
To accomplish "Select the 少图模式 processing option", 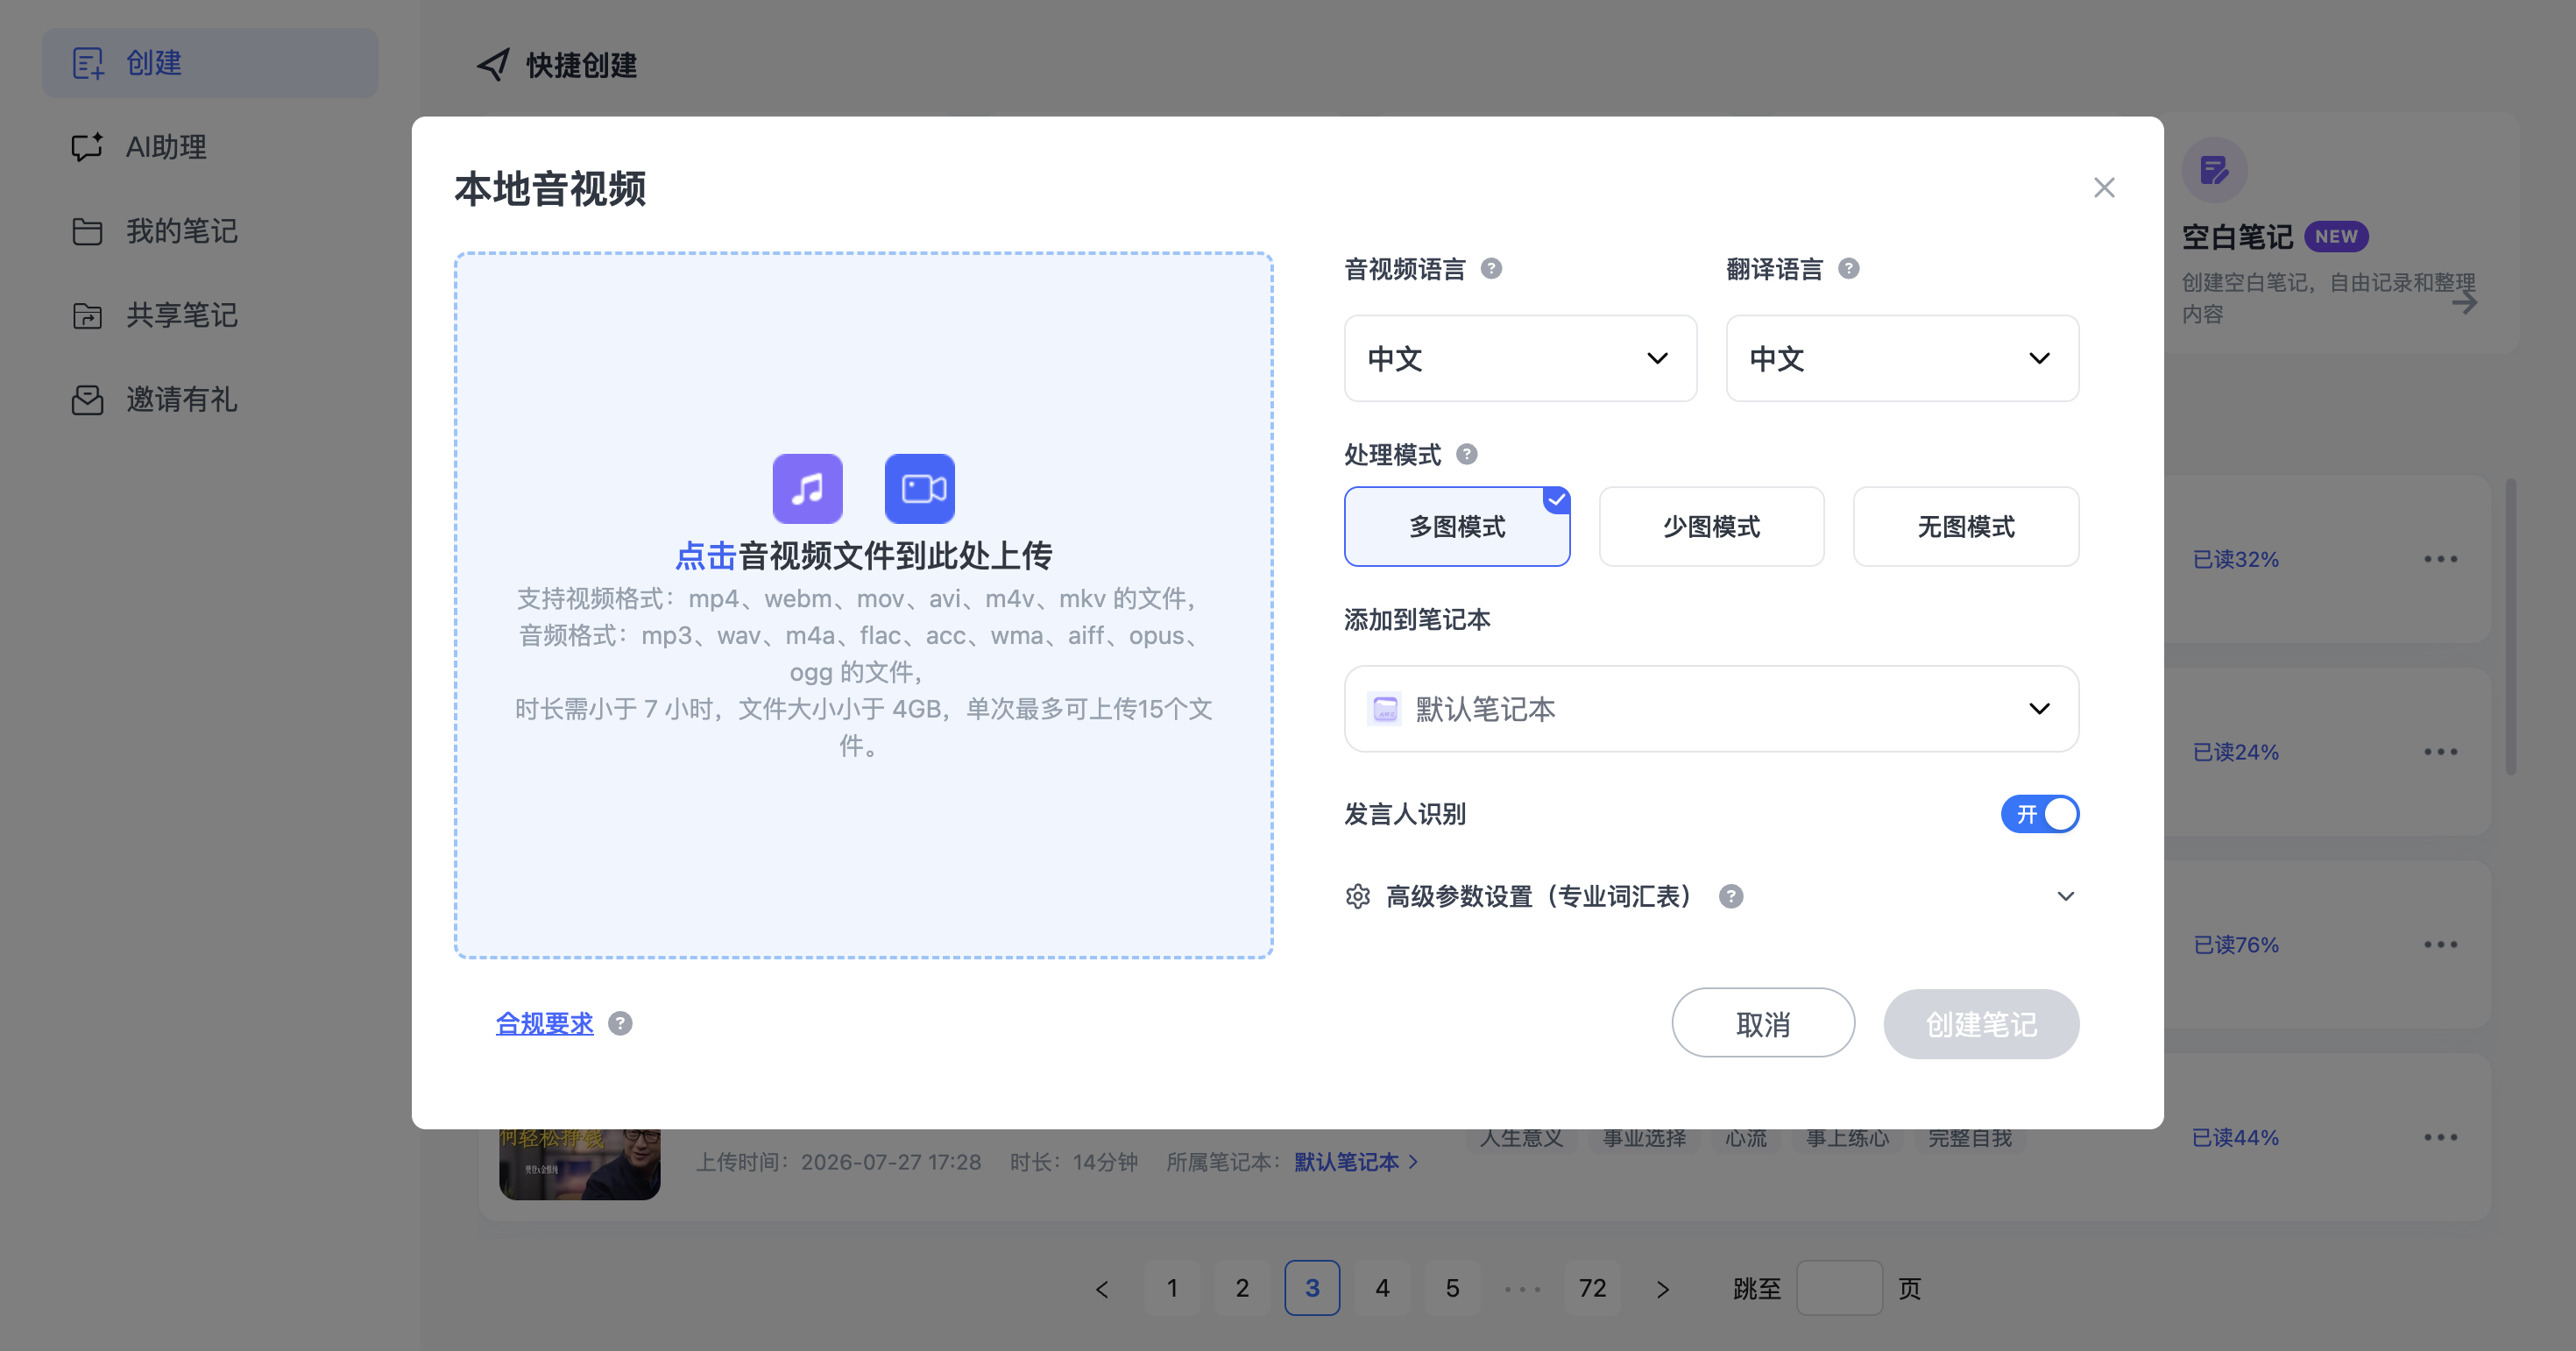I will (x=1711, y=527).
